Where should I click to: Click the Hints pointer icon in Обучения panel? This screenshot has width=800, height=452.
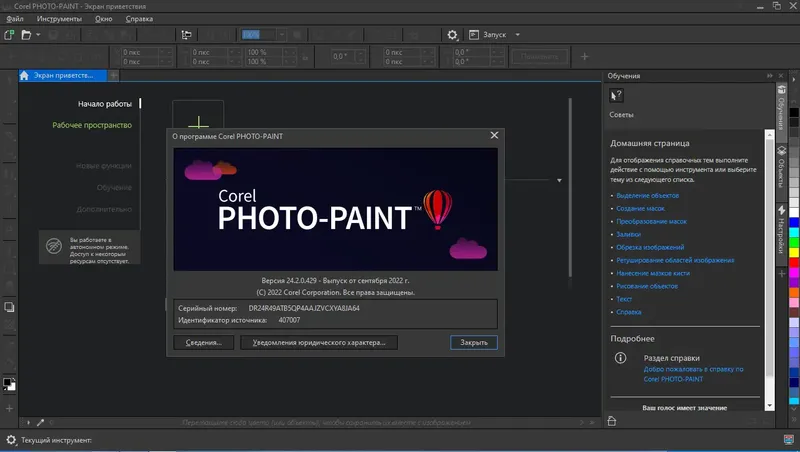617,95
